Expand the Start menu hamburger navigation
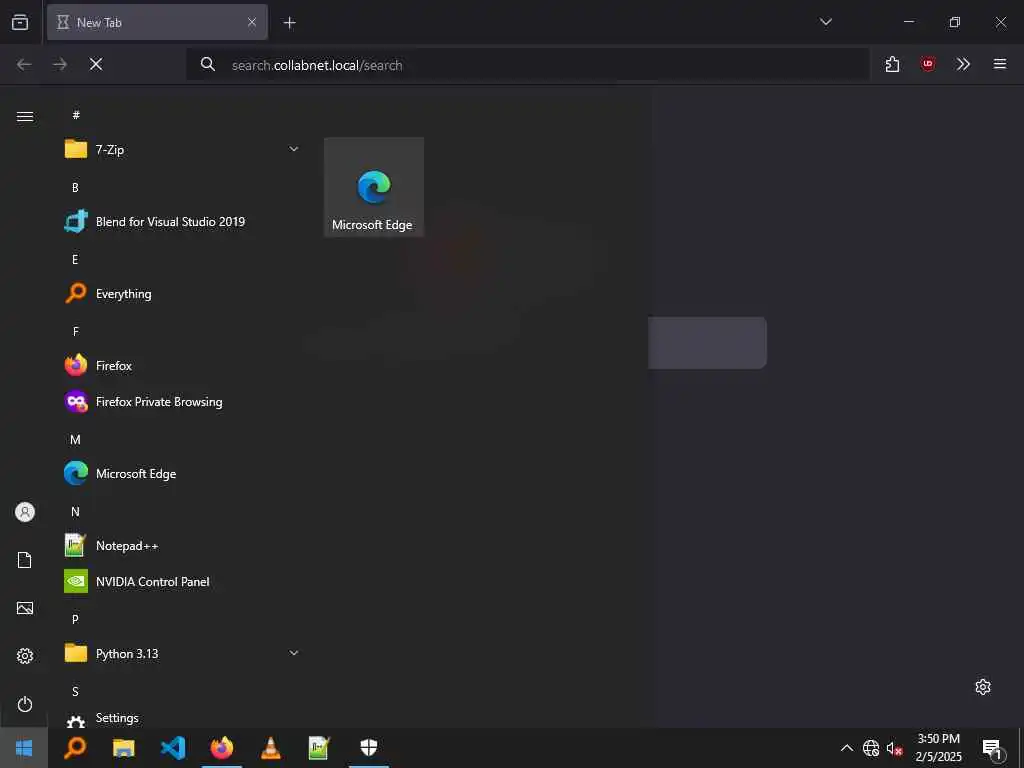Screen dimensions: 1024x768 [25, 117]
